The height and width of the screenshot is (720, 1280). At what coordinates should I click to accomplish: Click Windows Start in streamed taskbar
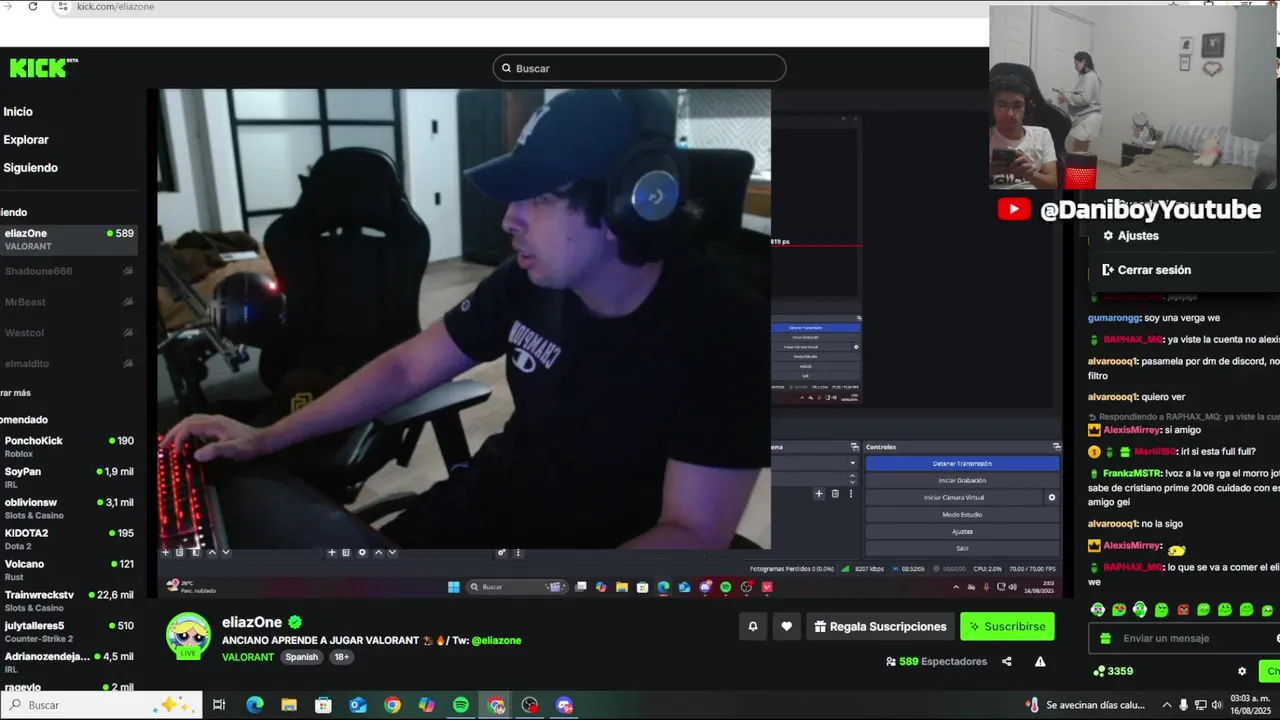(454, 587)
